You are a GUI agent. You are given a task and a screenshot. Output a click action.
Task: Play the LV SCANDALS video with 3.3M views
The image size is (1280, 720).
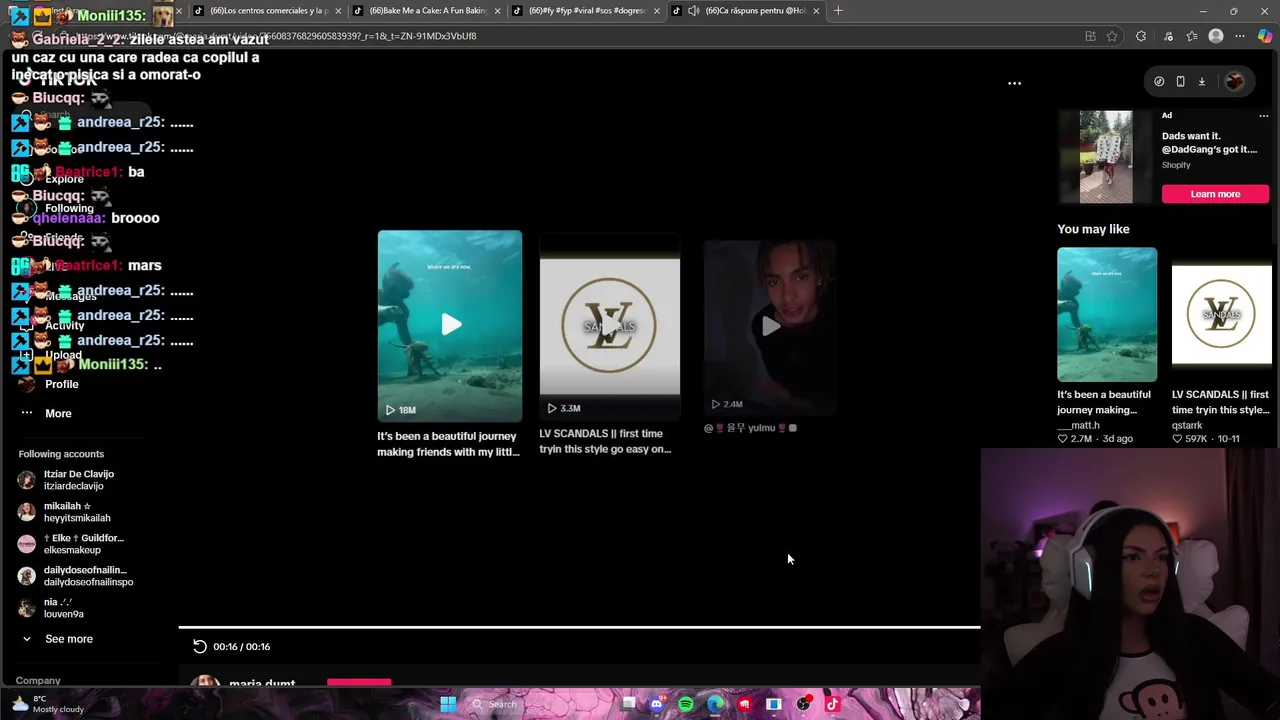pos(610,326)
